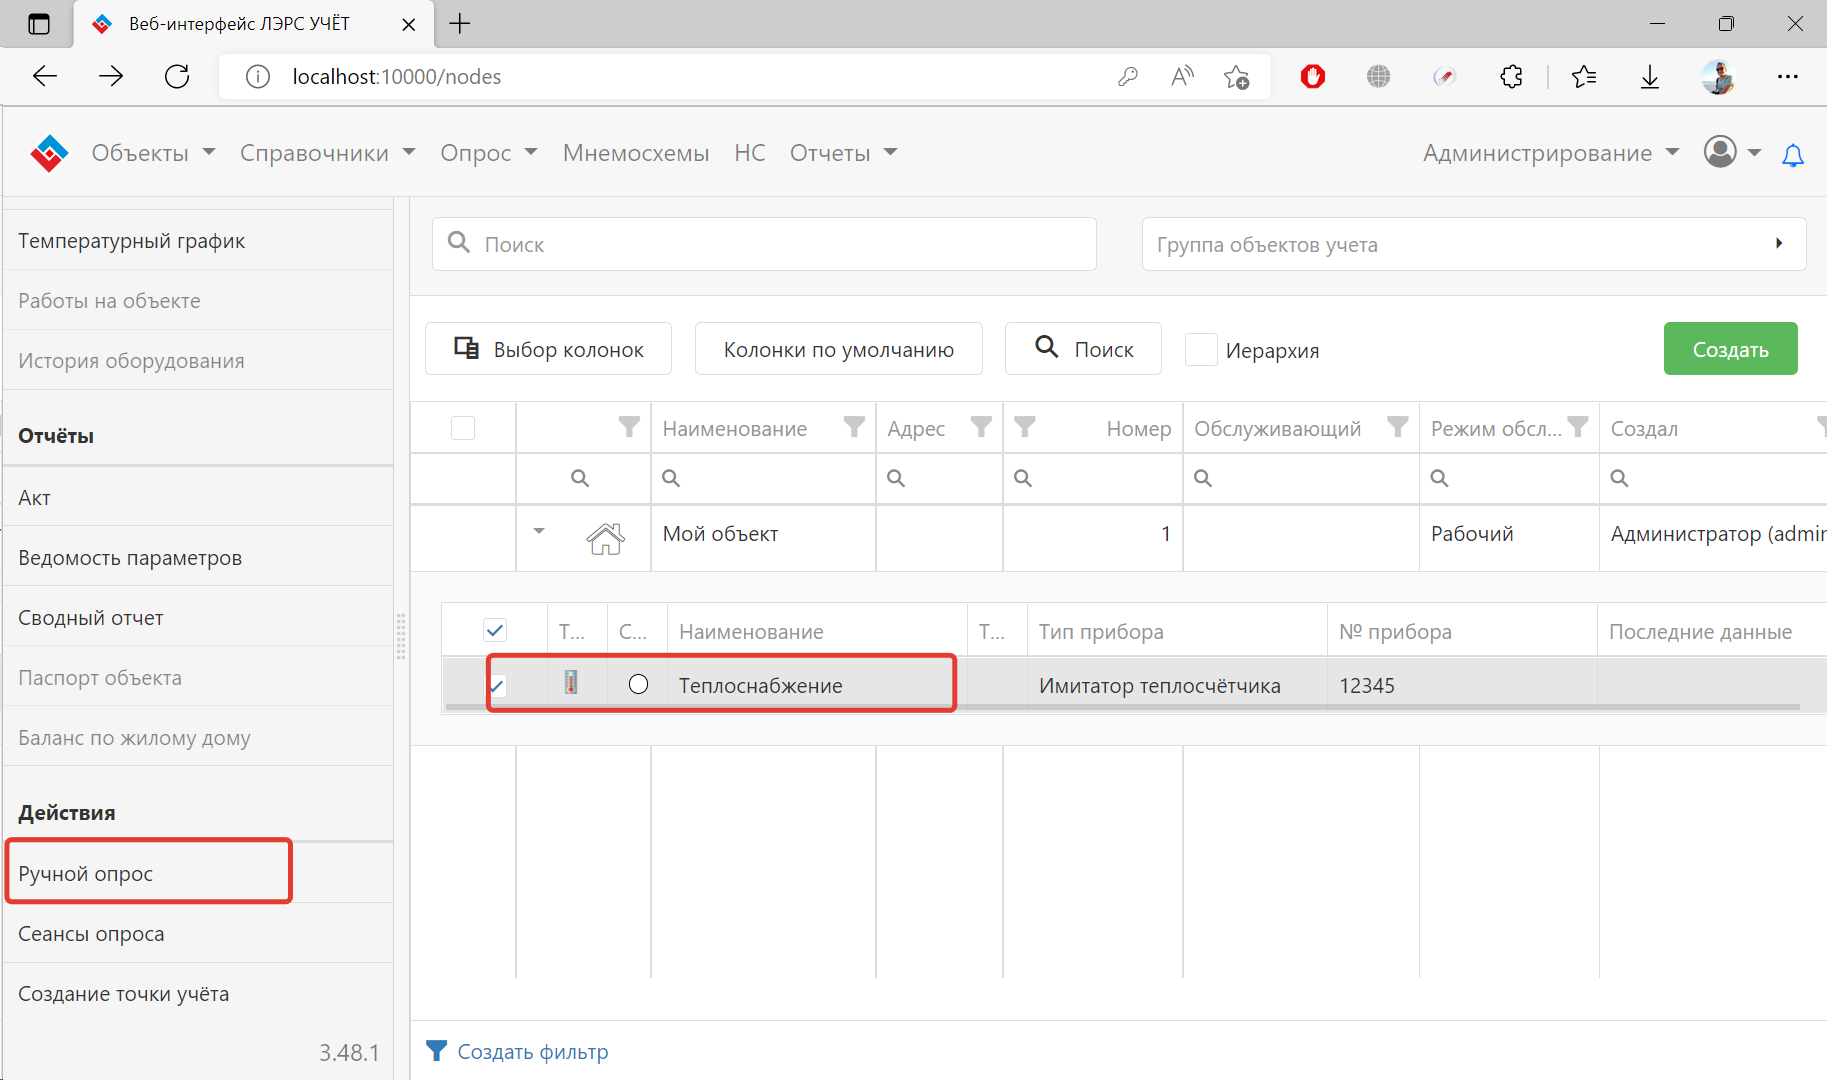Click the Выбор колонок button
Screen dimensions: 1827x1080
coord(548,349)
